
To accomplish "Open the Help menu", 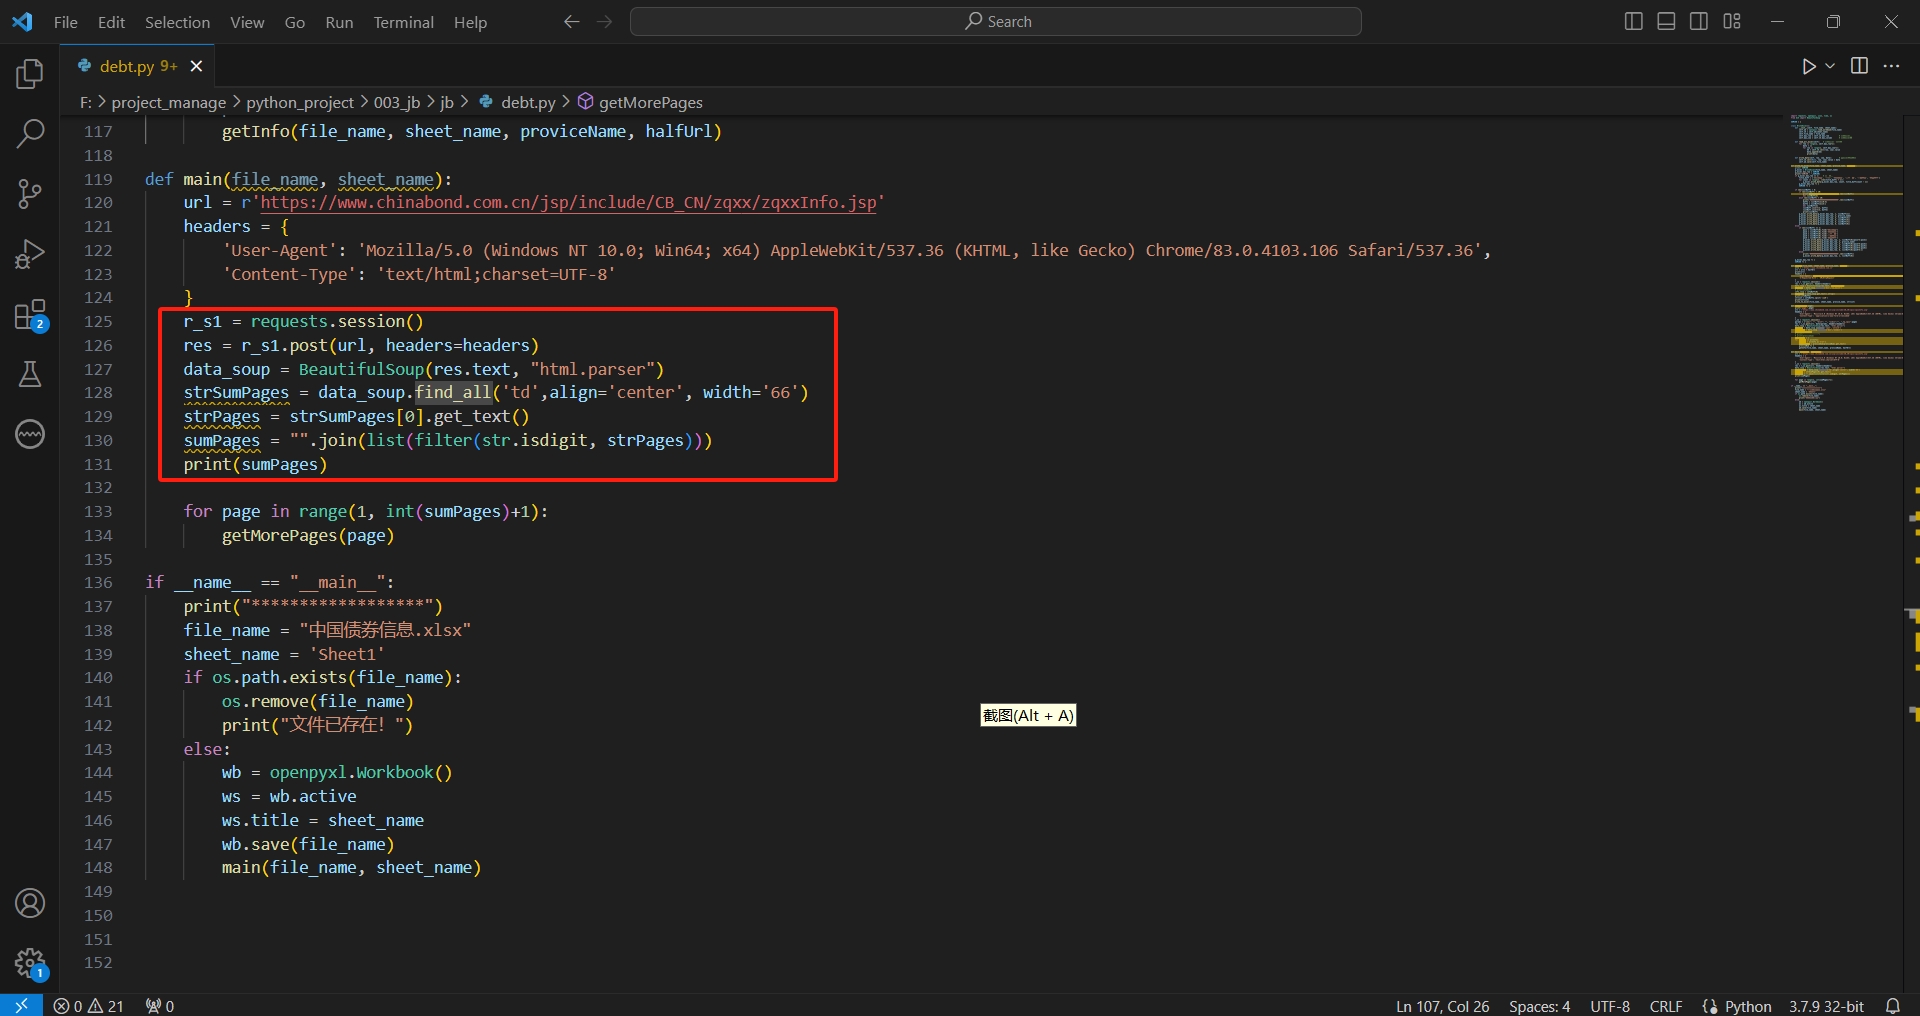I will pos(470,22).
